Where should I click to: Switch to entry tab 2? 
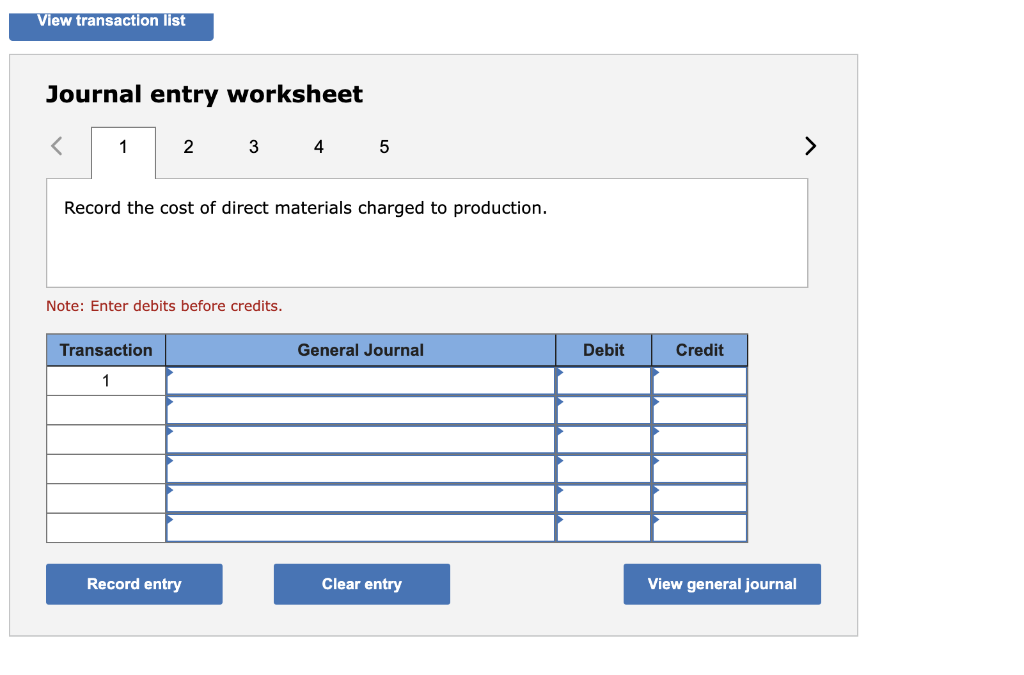(x=188, y=147)
